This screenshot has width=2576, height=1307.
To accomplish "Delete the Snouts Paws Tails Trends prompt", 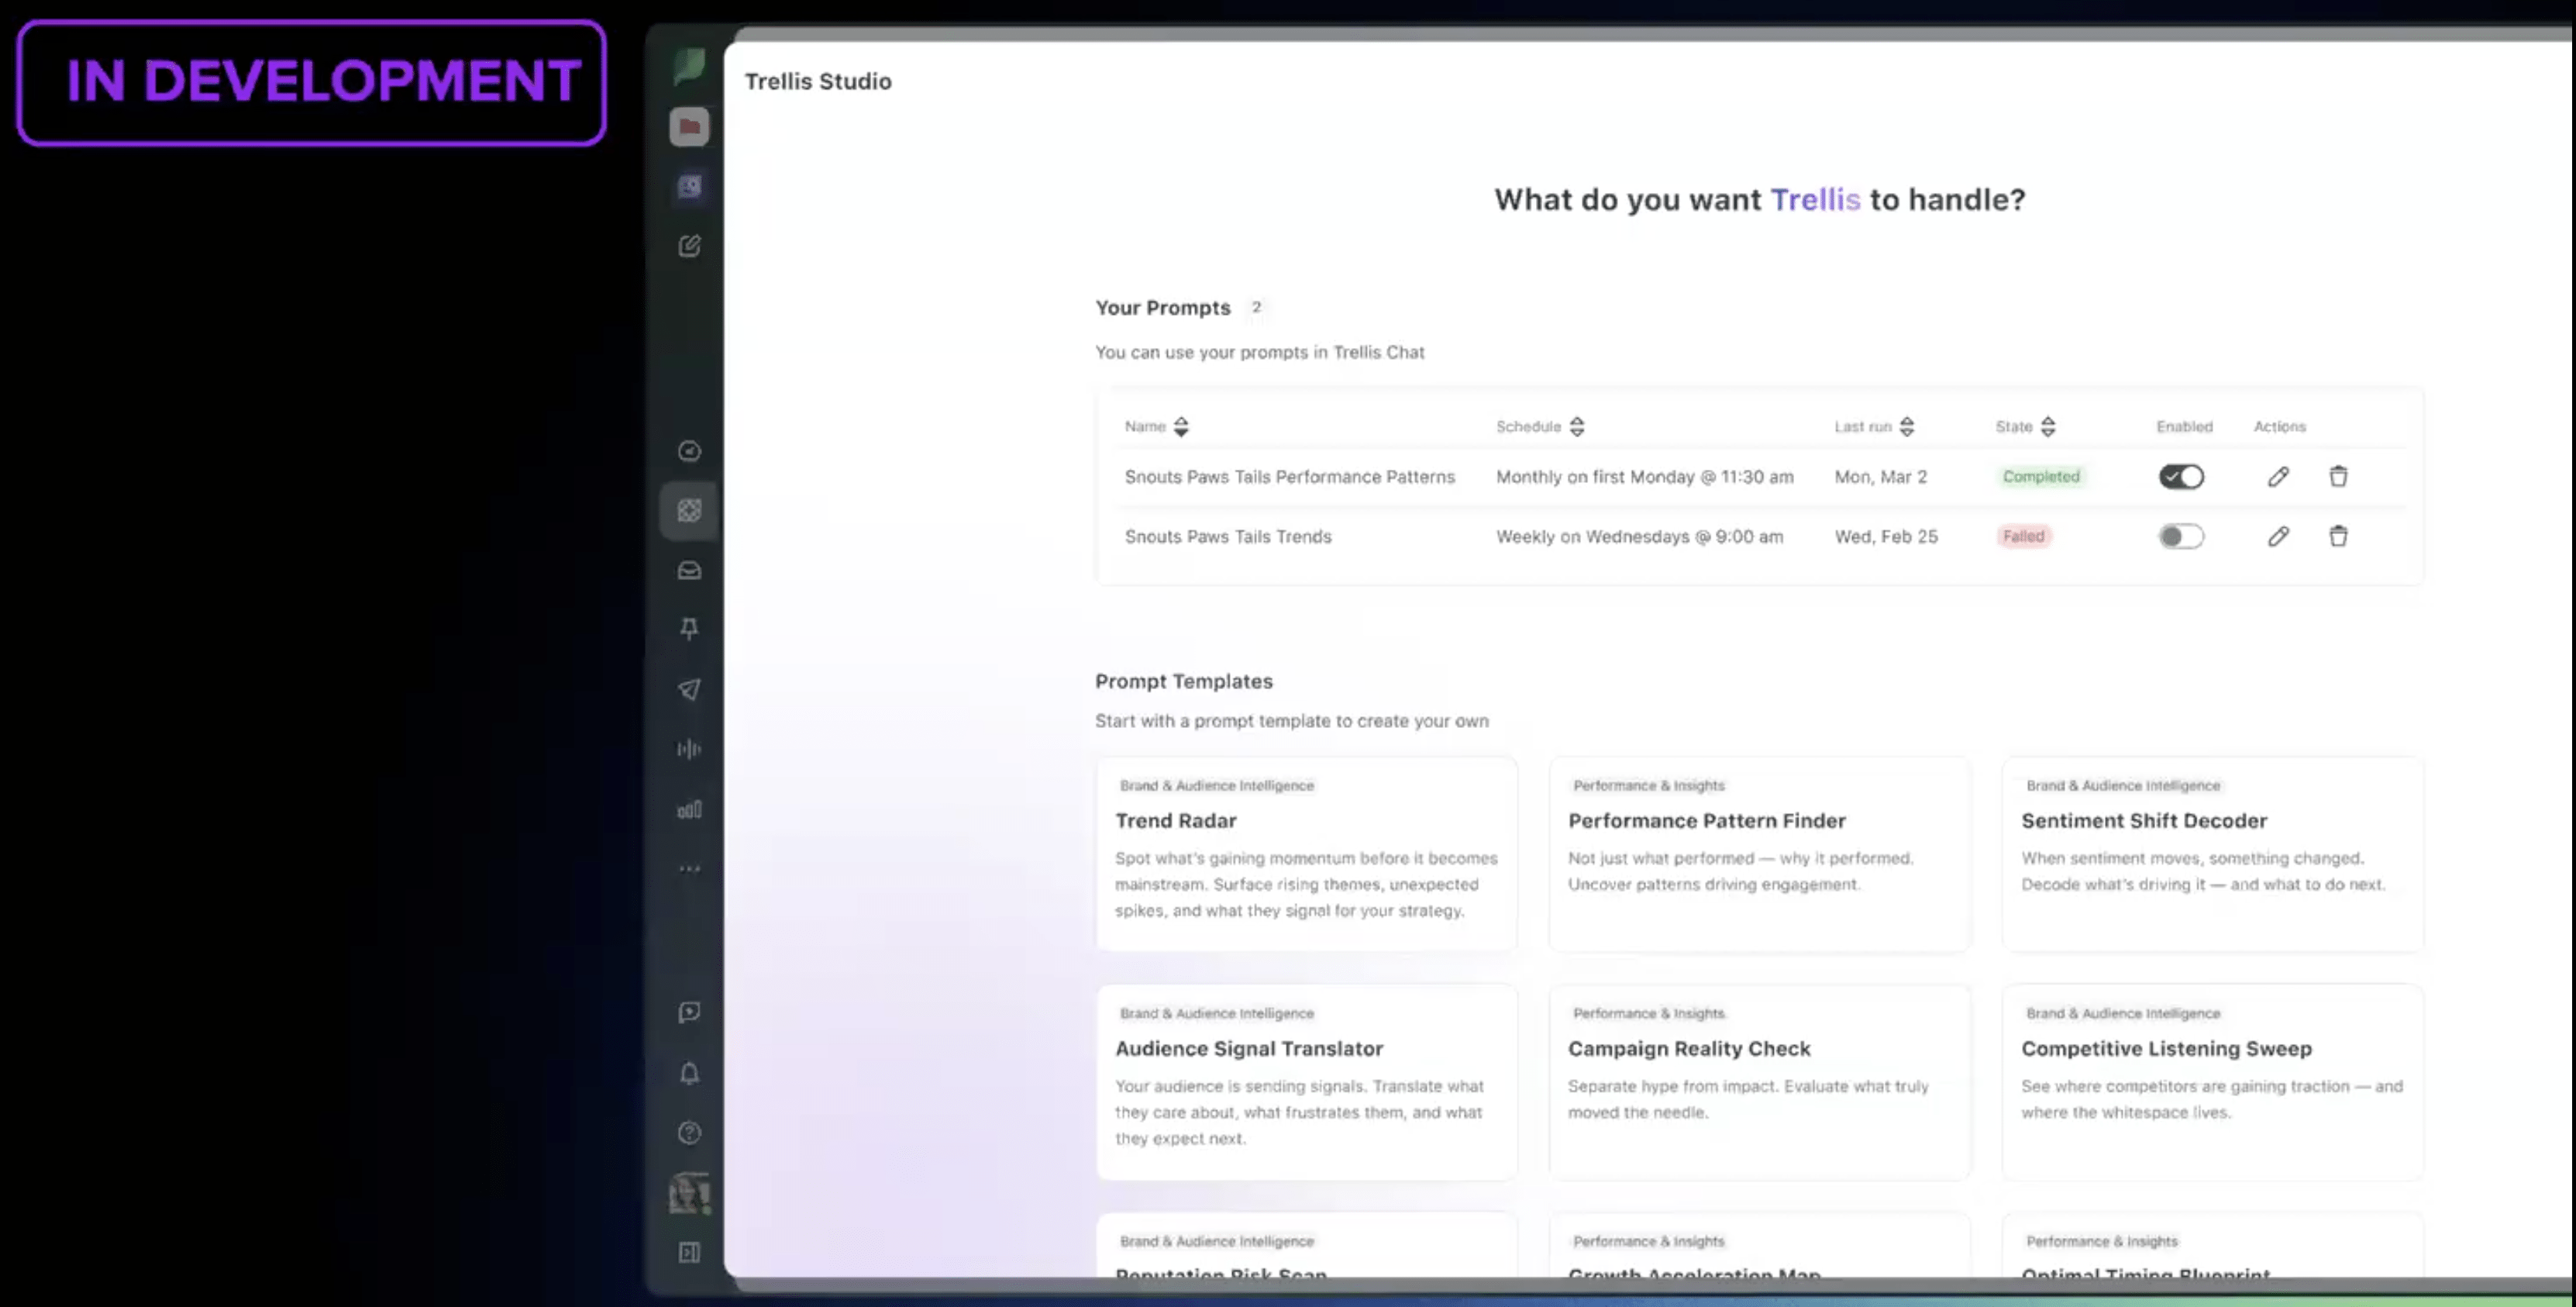I will [x=2337, y=536].
